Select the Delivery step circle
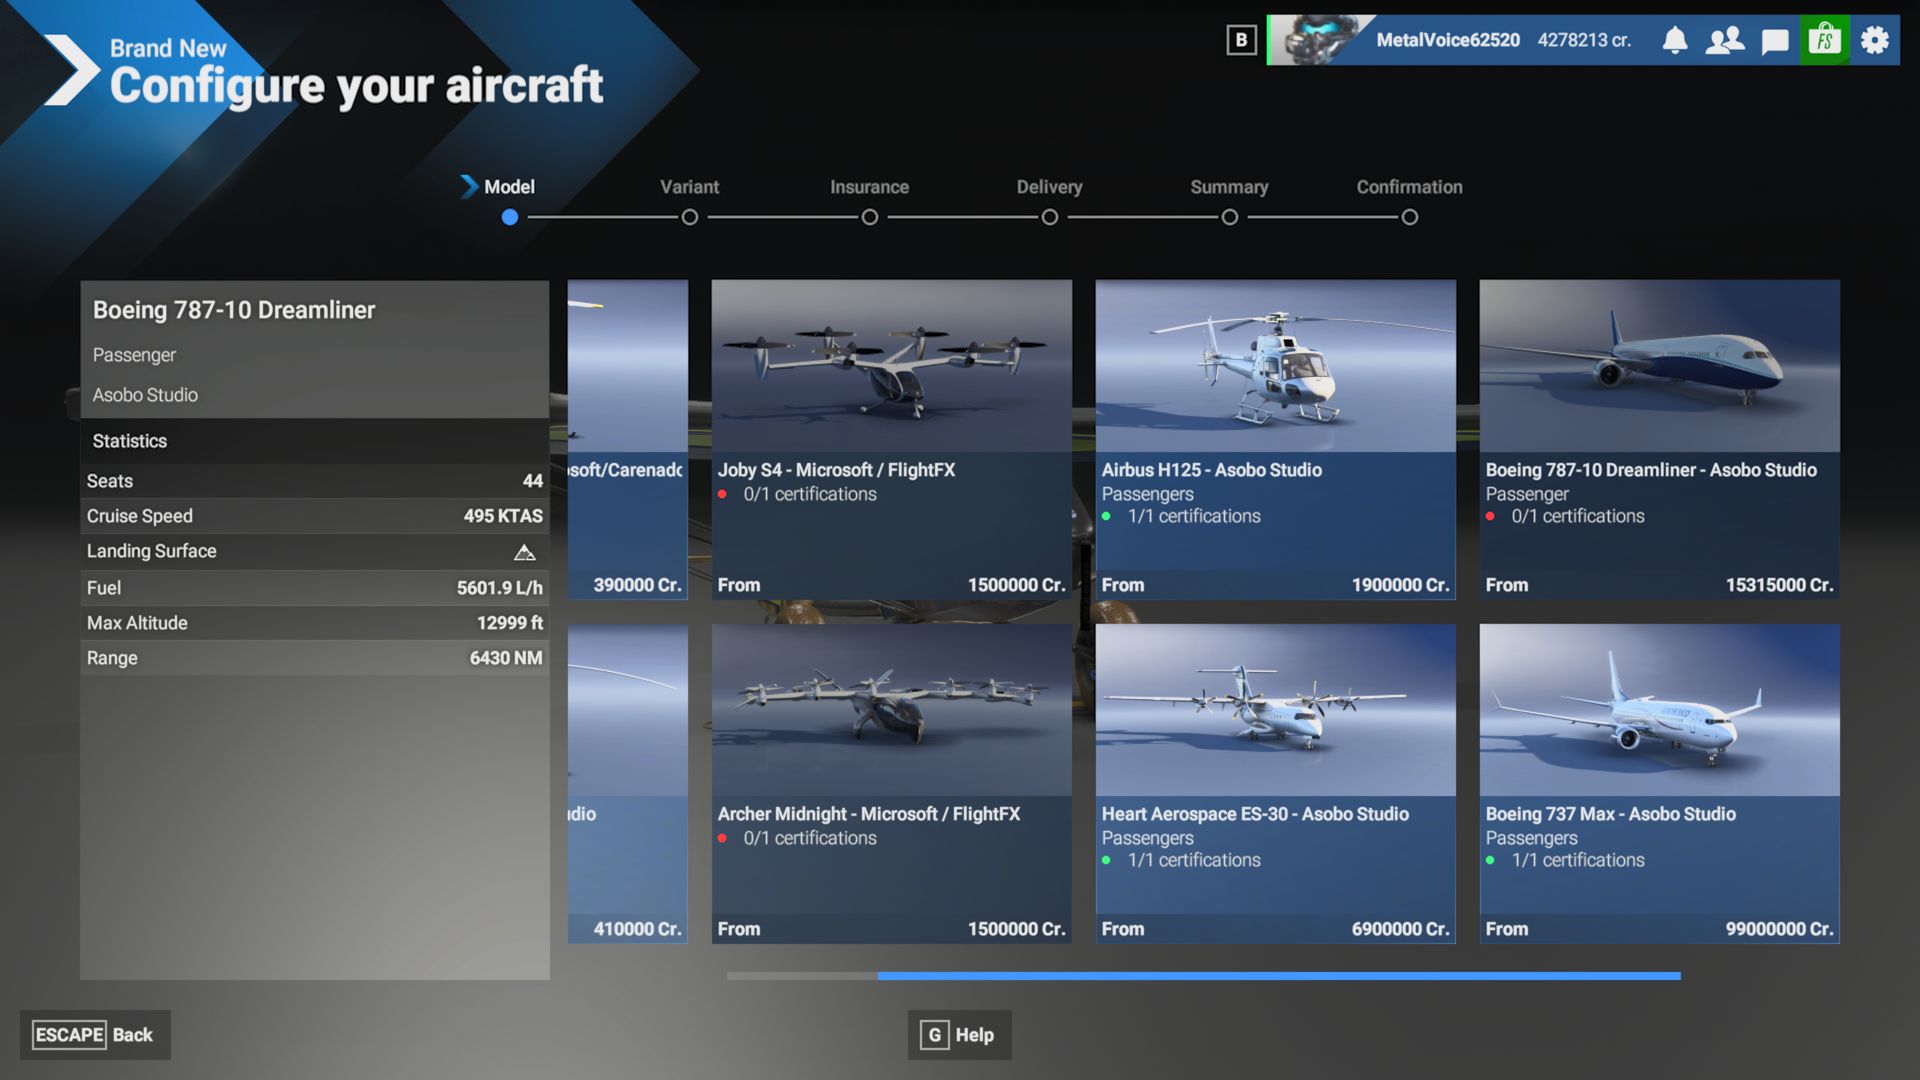The height and width of the screenshot is (1080, 1920). [x=1050, y=217]
